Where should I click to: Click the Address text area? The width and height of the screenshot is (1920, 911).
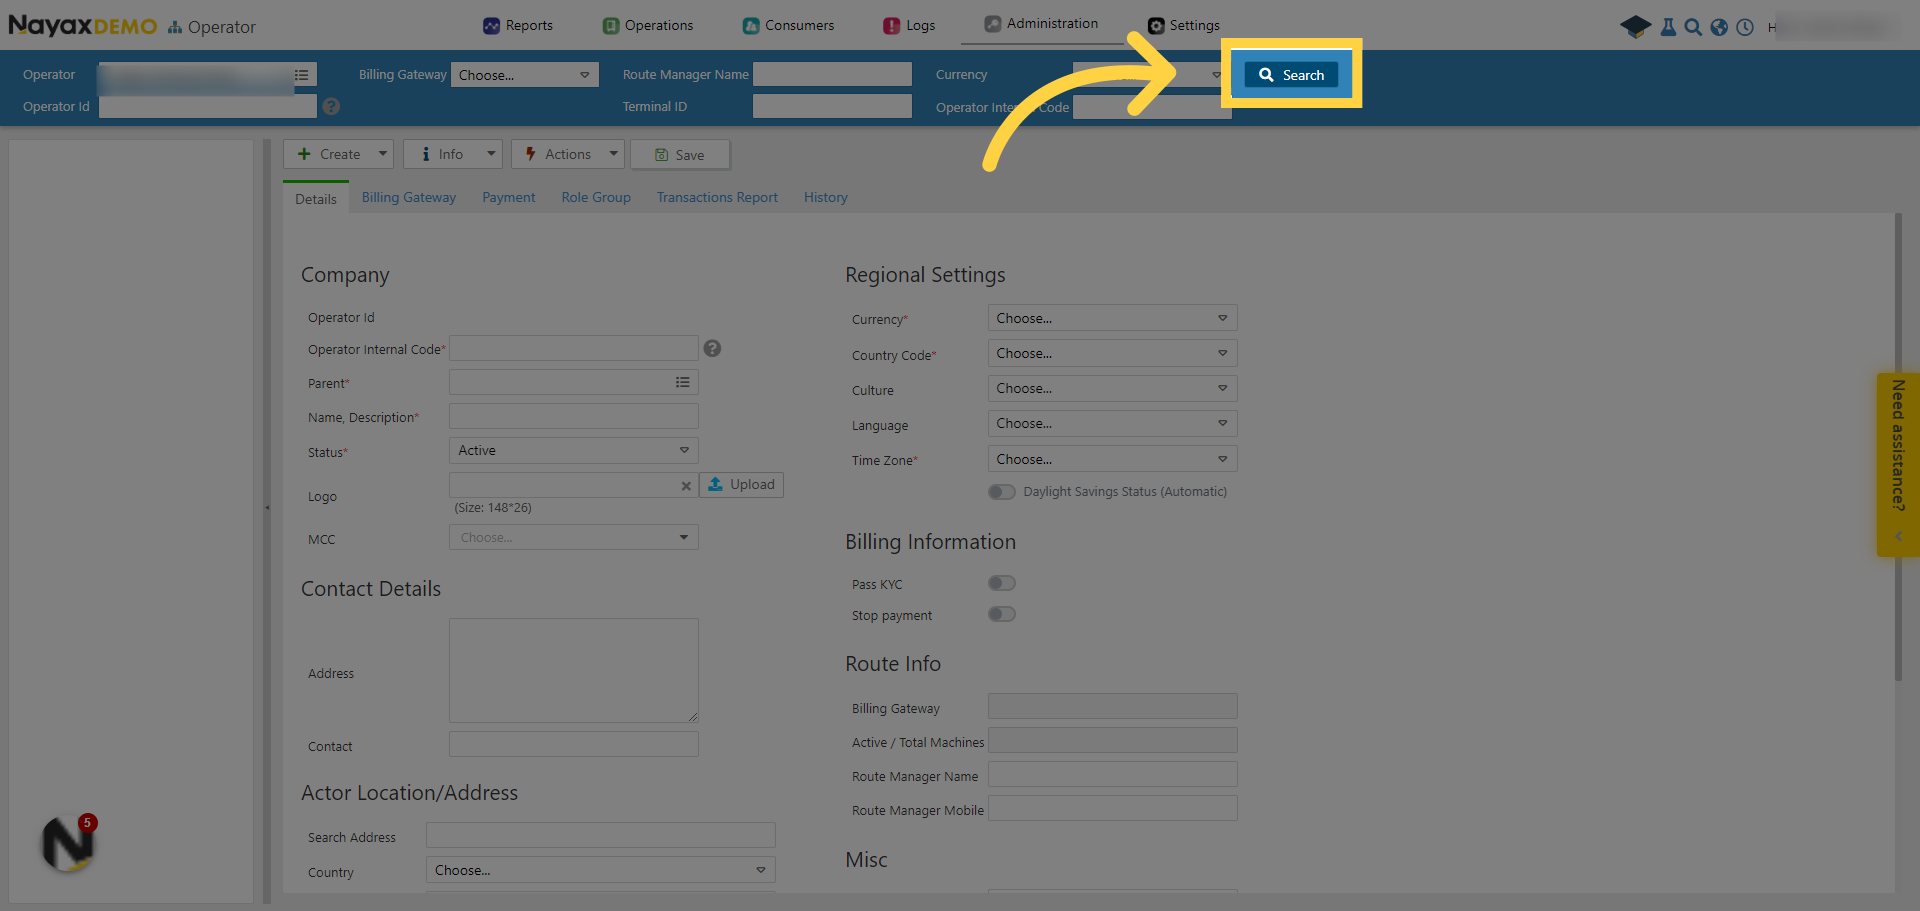pos(574,670)
